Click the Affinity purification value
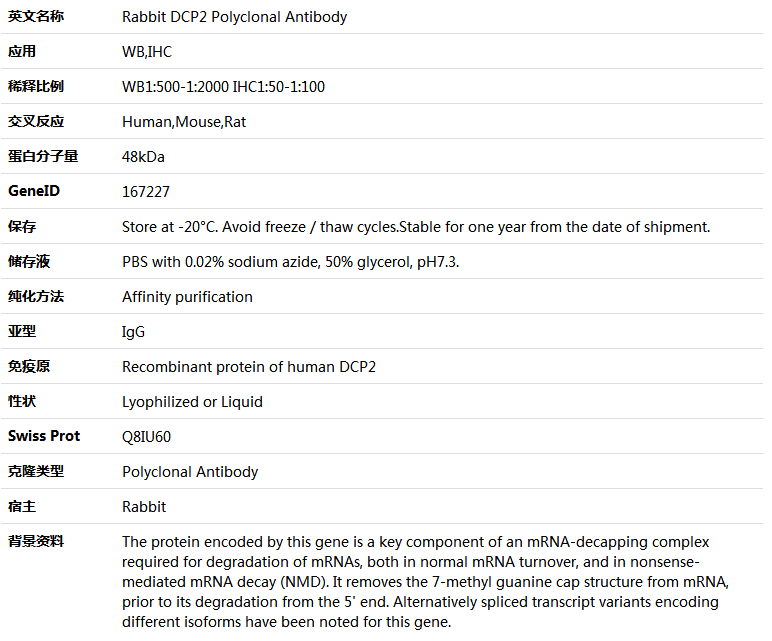 point(187,297)
